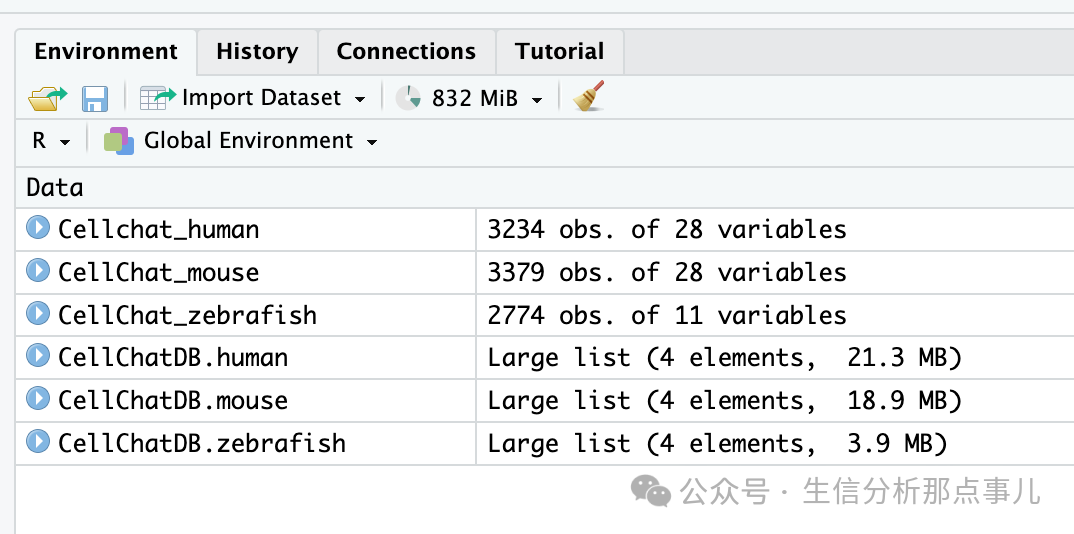1074x534 pixels.
Task: Click the Import Dataset table icon
Action: [x=158, y=98]
